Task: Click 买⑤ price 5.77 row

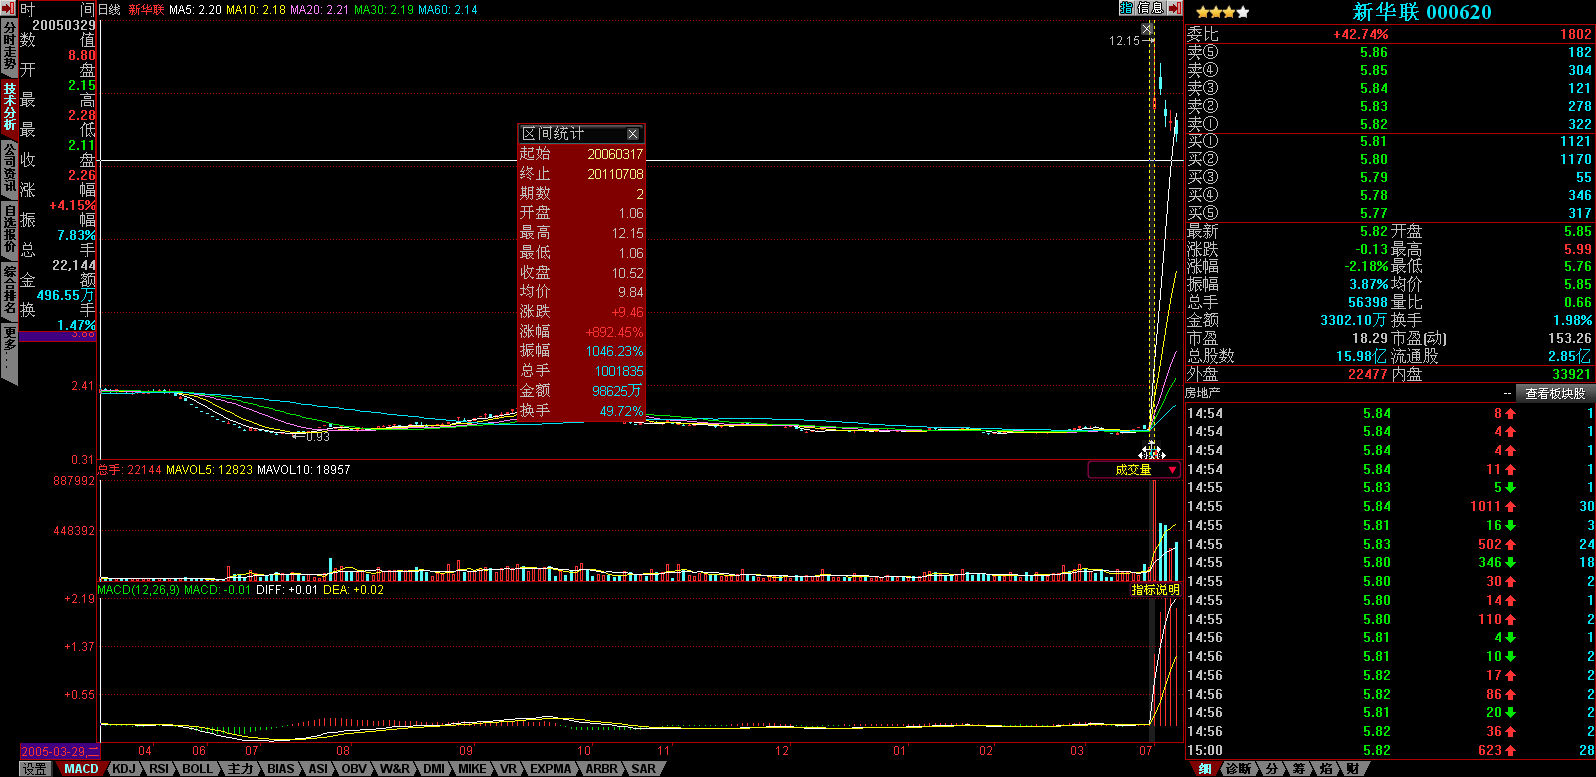Action: [1389, 213]
